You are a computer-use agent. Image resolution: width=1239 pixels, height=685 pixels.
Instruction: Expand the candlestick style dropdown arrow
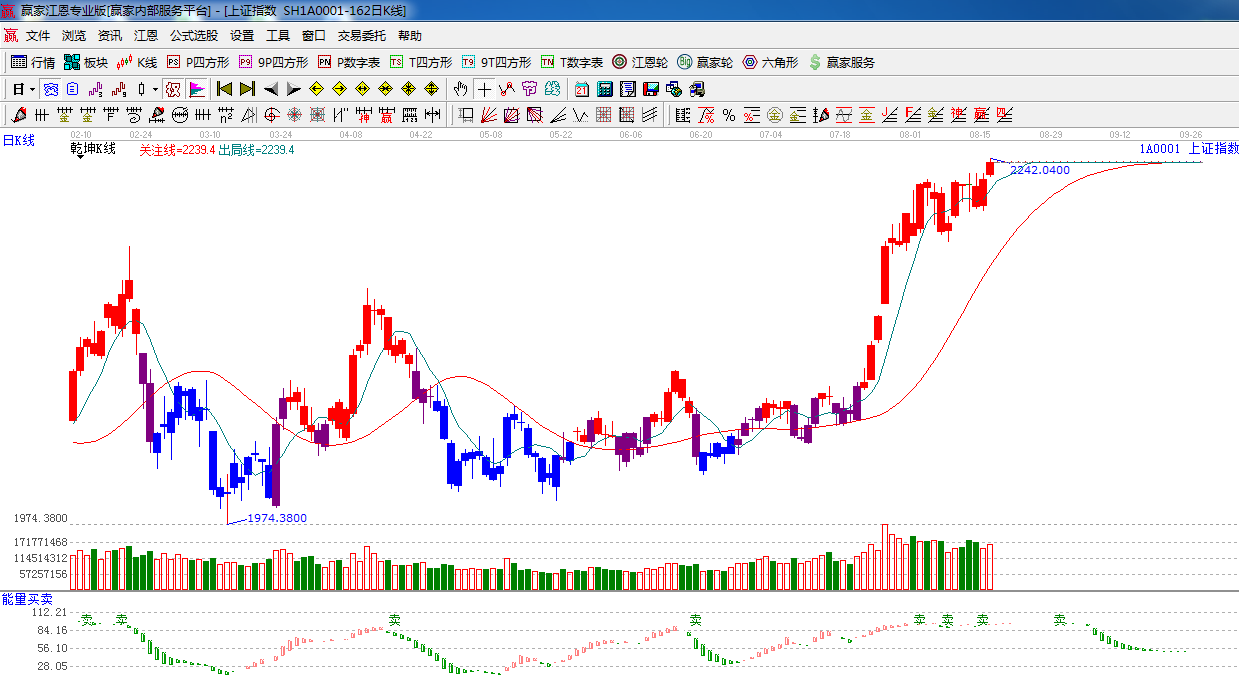pyautogui.click(x=154, y=89)
